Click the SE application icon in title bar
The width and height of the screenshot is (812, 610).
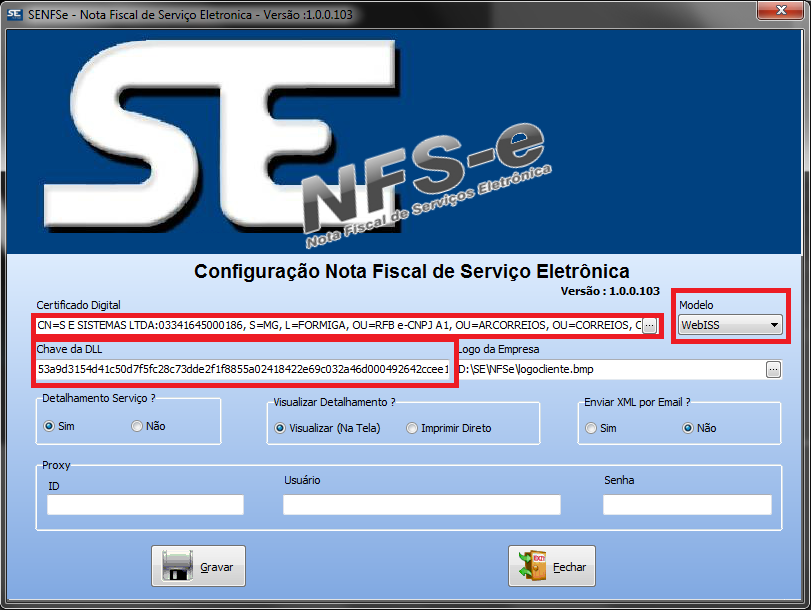click(x=16, y=15)
